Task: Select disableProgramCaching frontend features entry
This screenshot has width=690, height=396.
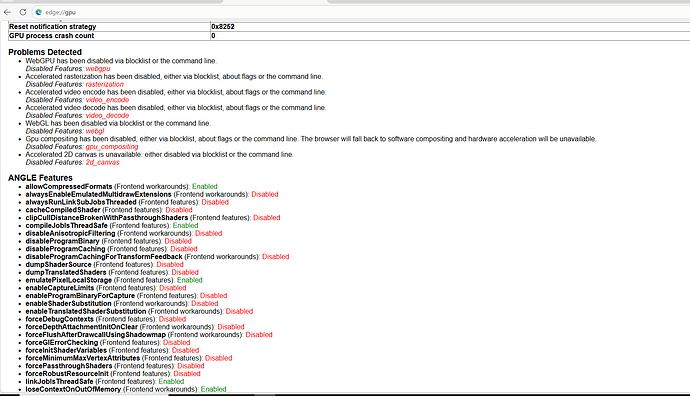Action: point(111,249)
